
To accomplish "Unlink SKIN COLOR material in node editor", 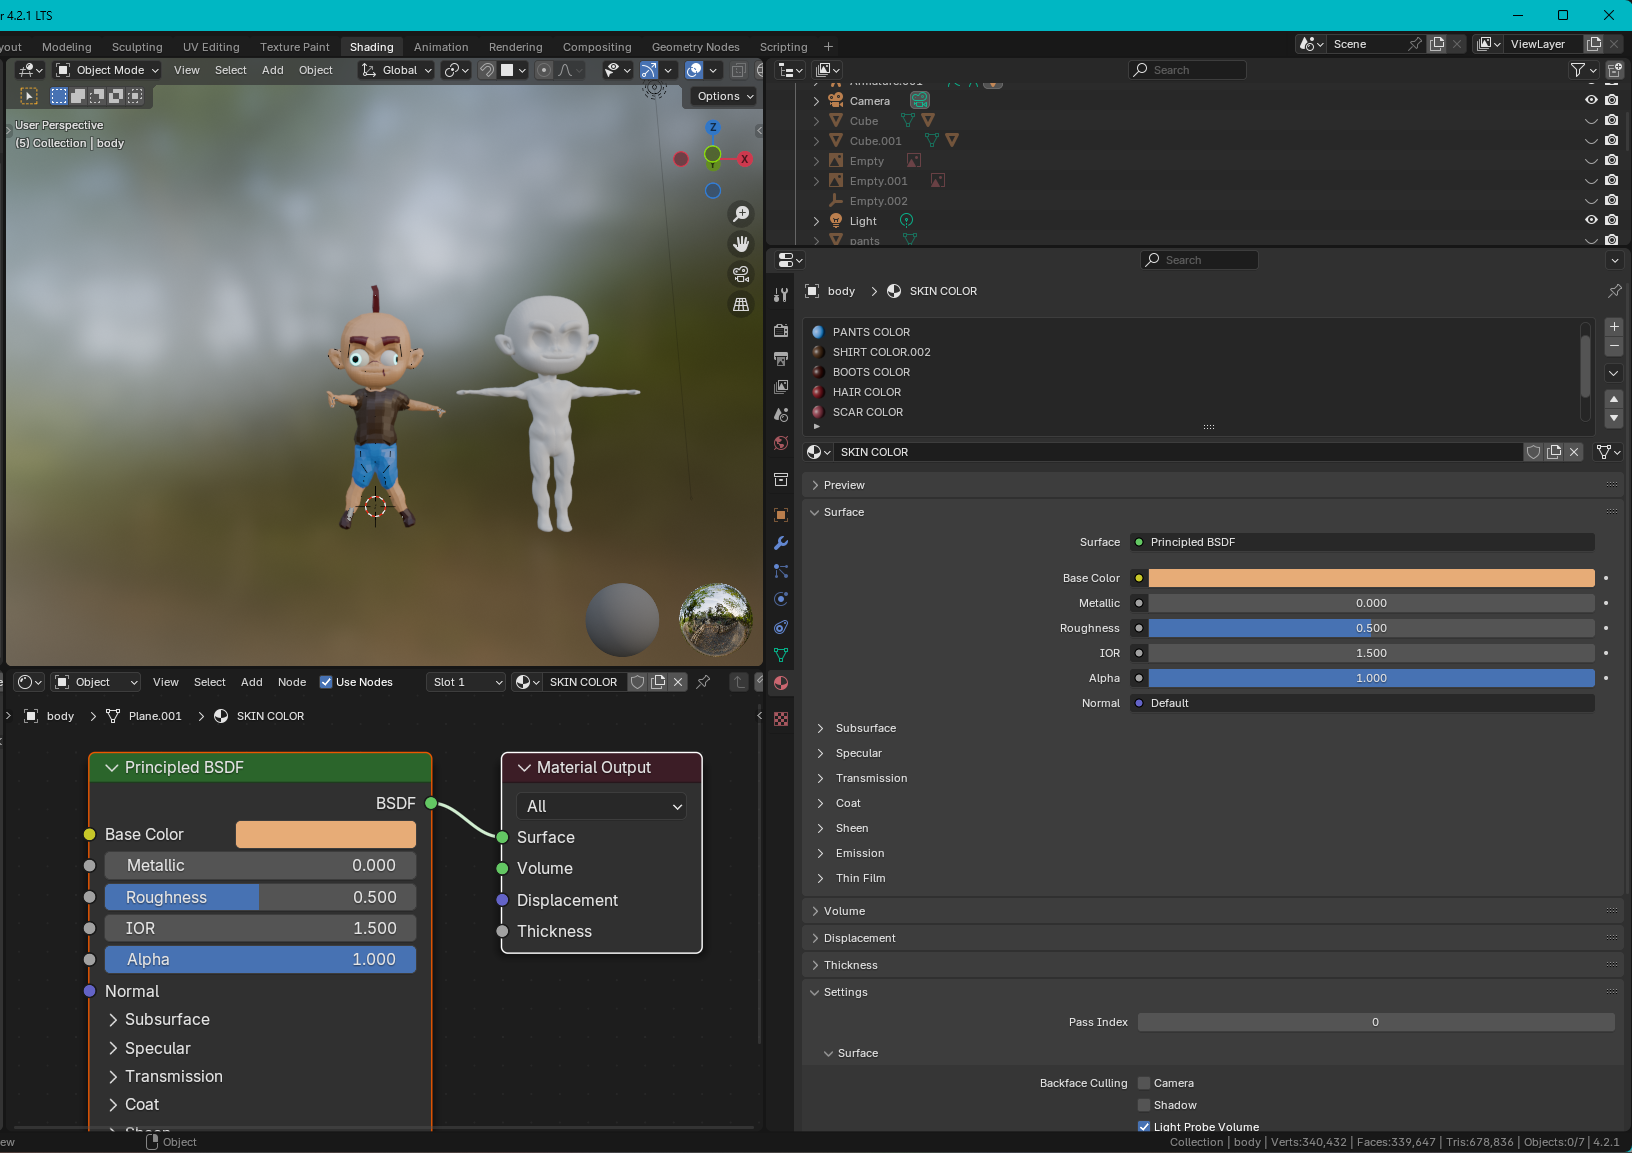I will click(x=678, y=682).
